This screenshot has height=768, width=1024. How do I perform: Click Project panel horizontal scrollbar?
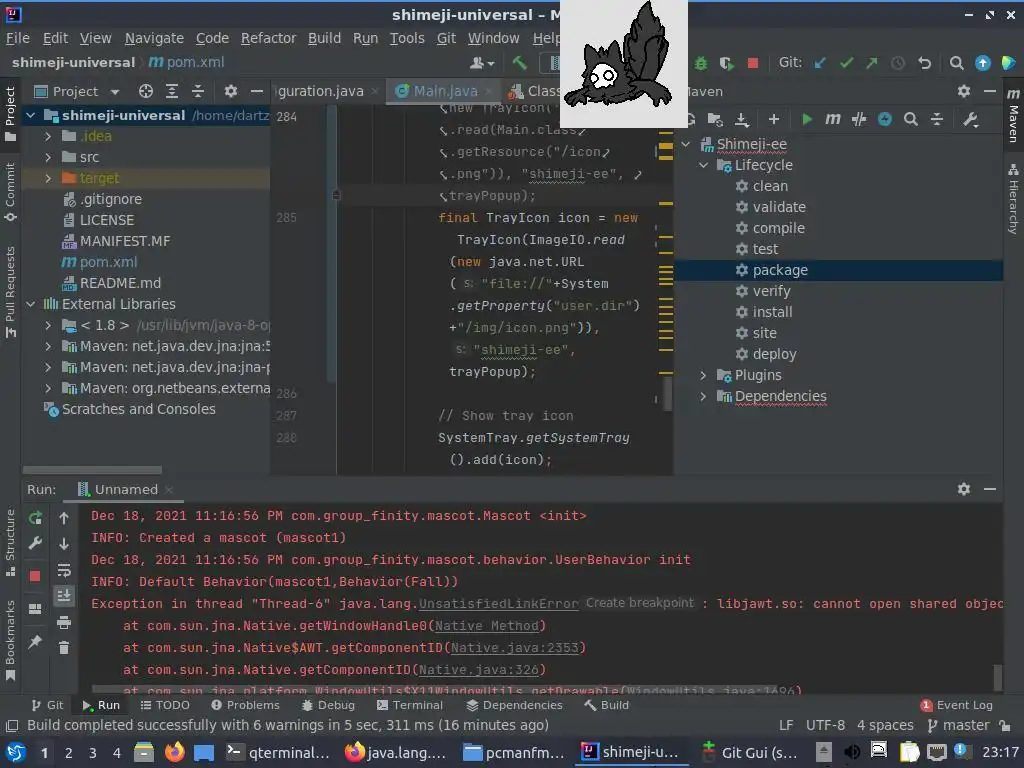[x=92, y=470]
